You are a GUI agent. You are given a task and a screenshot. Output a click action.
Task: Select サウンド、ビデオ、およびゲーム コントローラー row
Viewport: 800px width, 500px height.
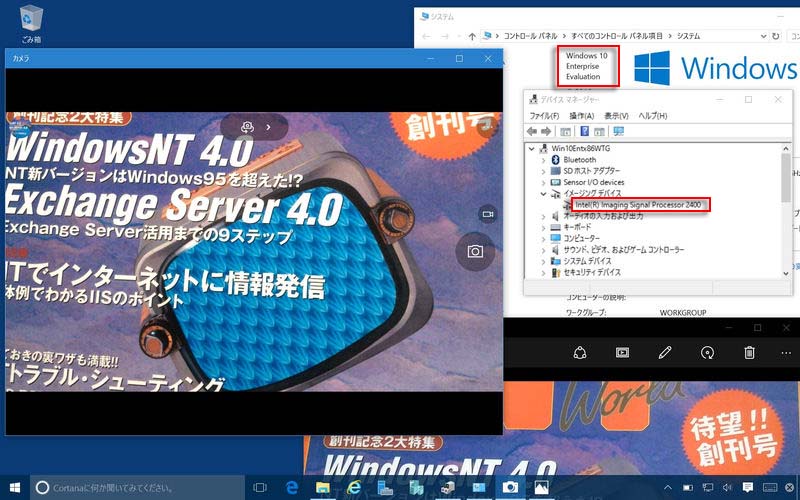623,249
